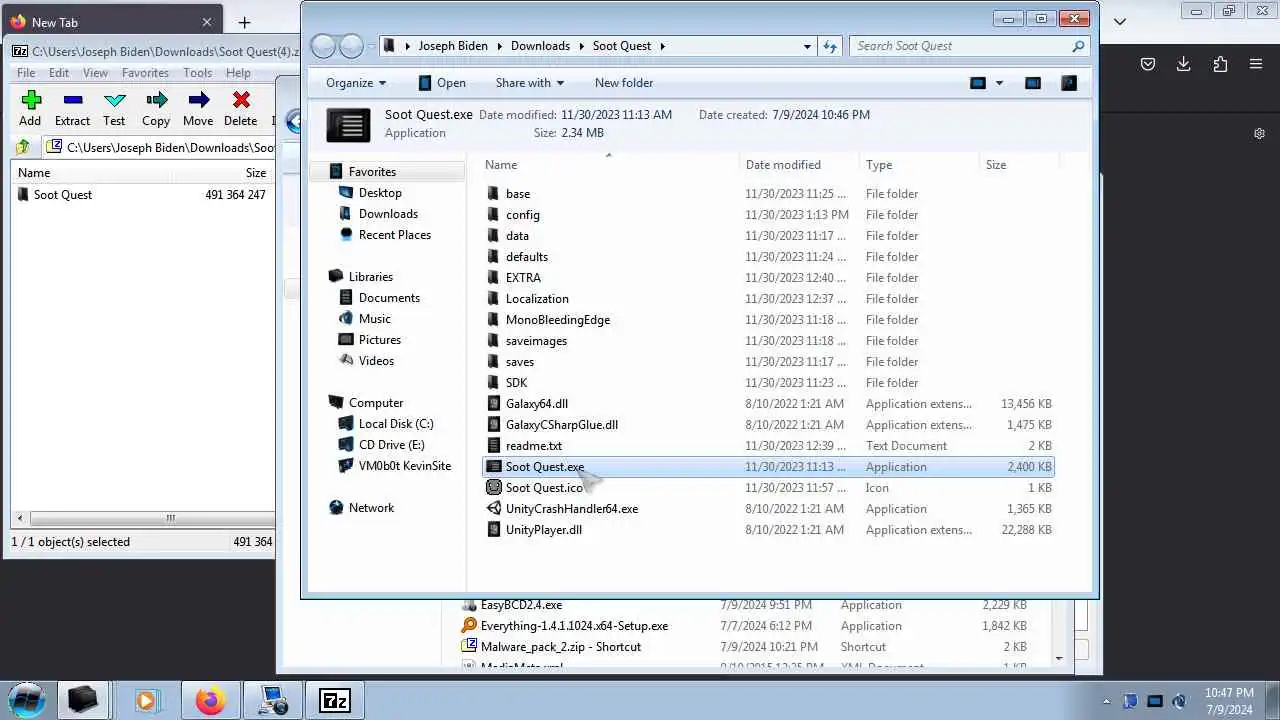
Task: Click Downloads in the address breadcrumb
Action: pyautogui.click(x=540, y=46)
